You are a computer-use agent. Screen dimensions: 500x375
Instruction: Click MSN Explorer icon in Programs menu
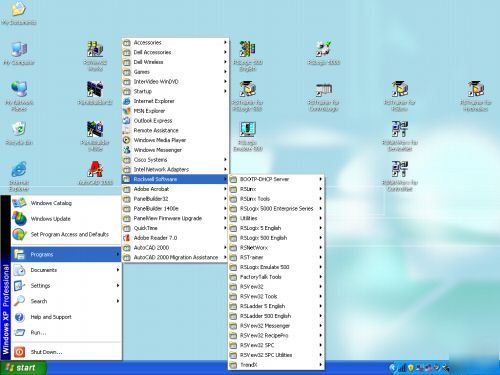(x=127, y=111)
